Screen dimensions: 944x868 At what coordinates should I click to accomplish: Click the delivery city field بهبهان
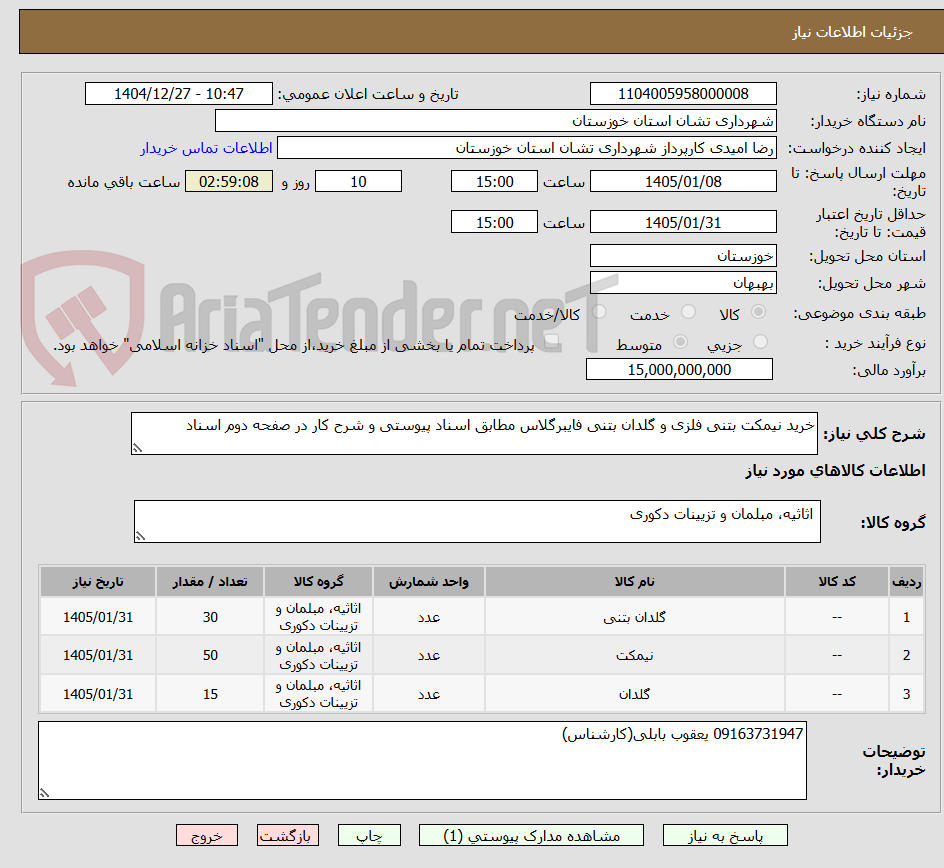pyautogui.click(x=683, y=283)
